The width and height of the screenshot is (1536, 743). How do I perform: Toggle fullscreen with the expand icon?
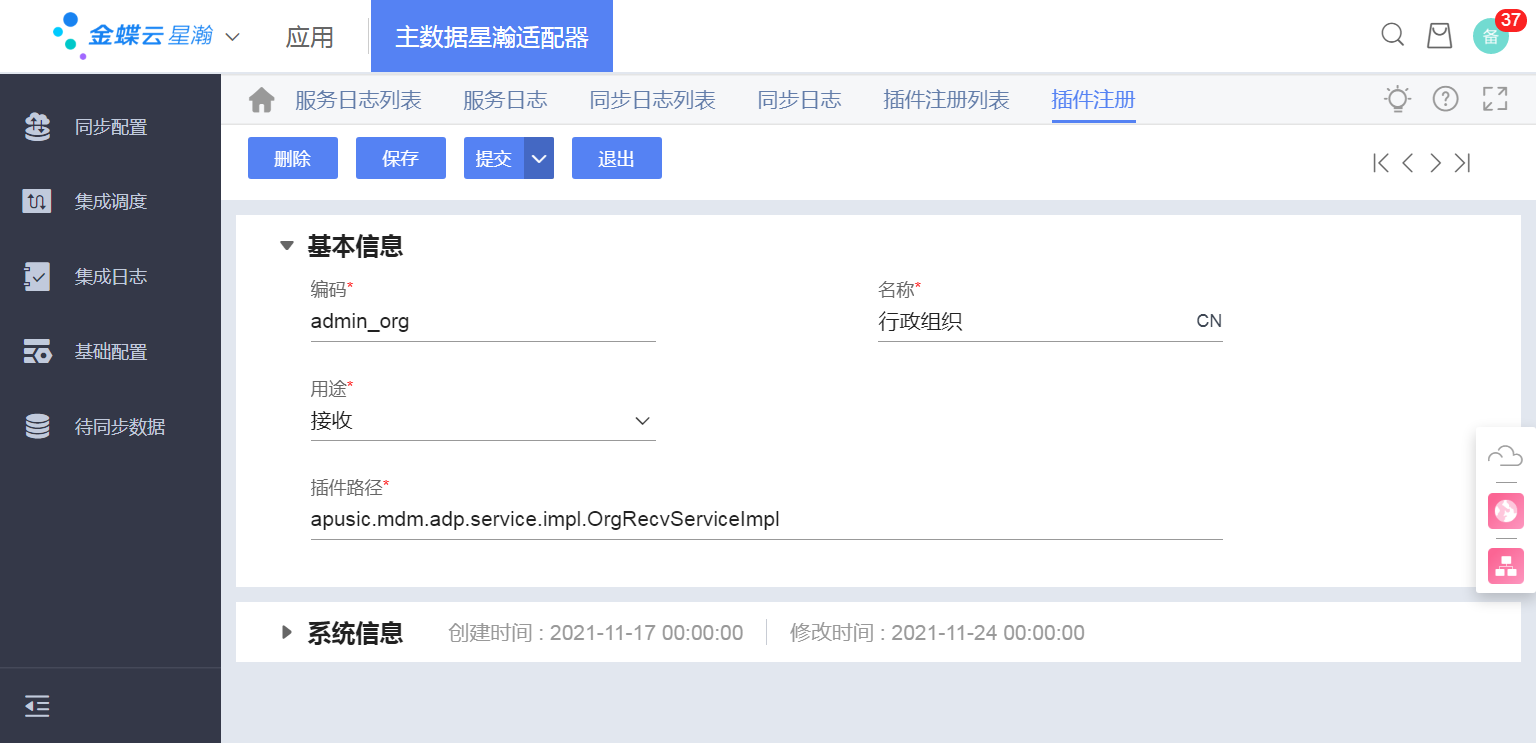[1495, 99]
